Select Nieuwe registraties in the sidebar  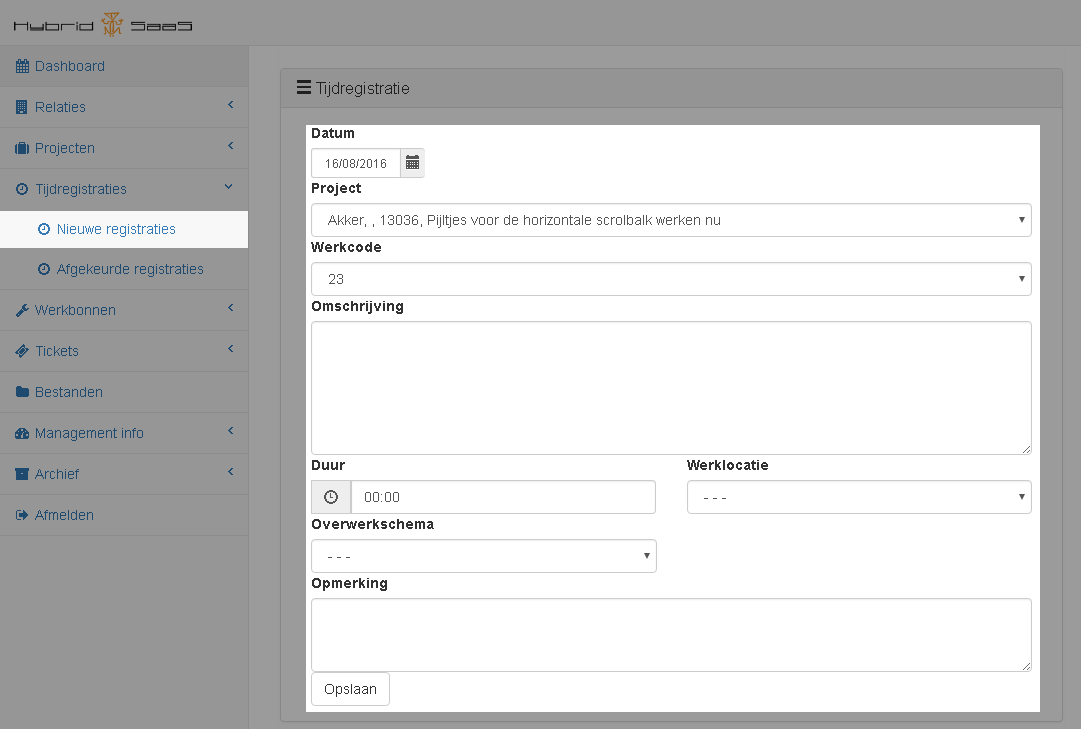pos(116,229)
